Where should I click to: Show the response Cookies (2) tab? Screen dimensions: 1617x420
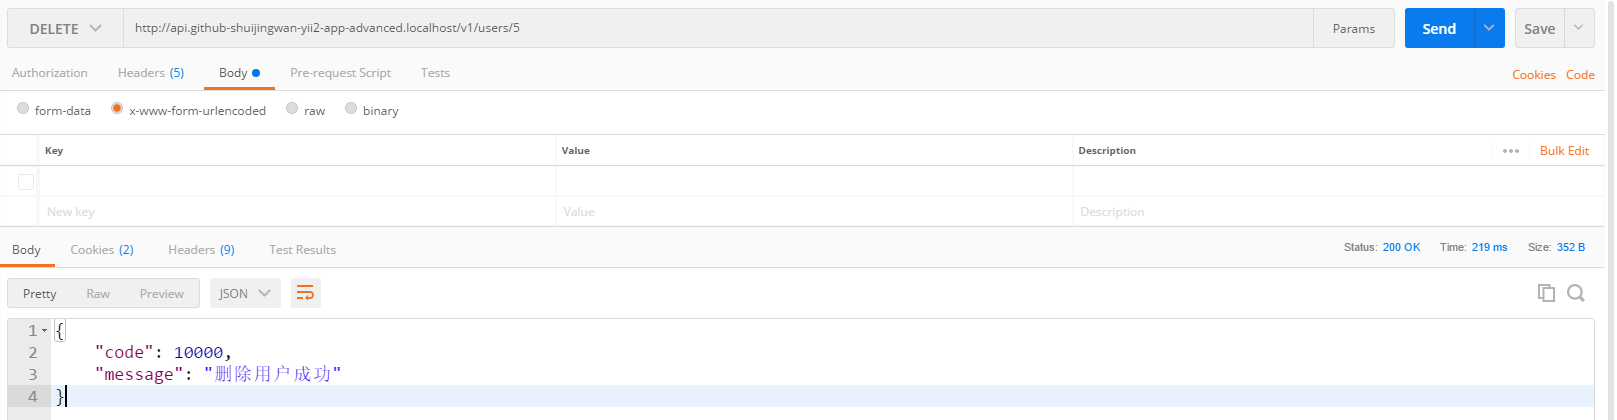(102, 250)
